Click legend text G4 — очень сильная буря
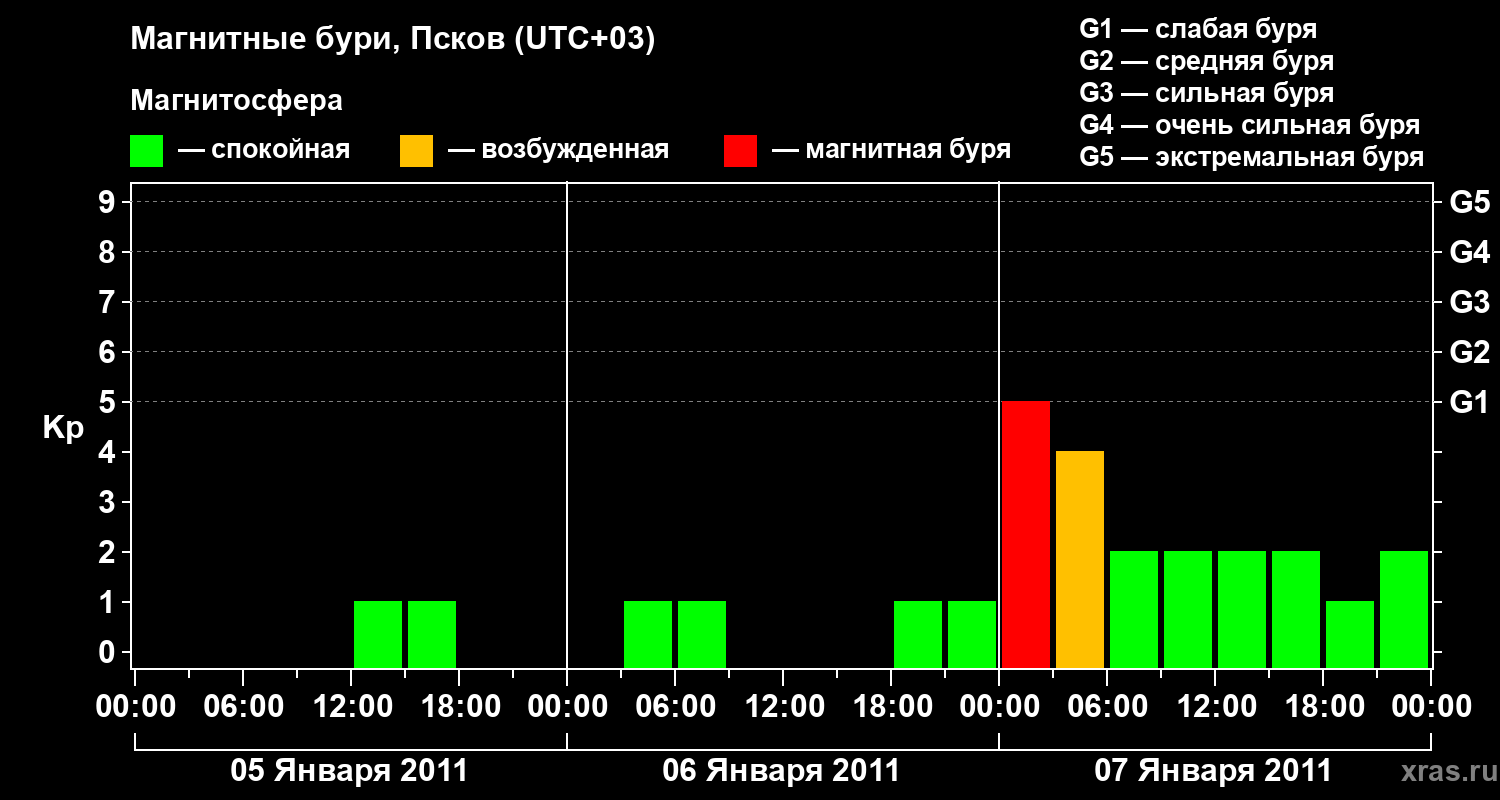 point(1250,125)
